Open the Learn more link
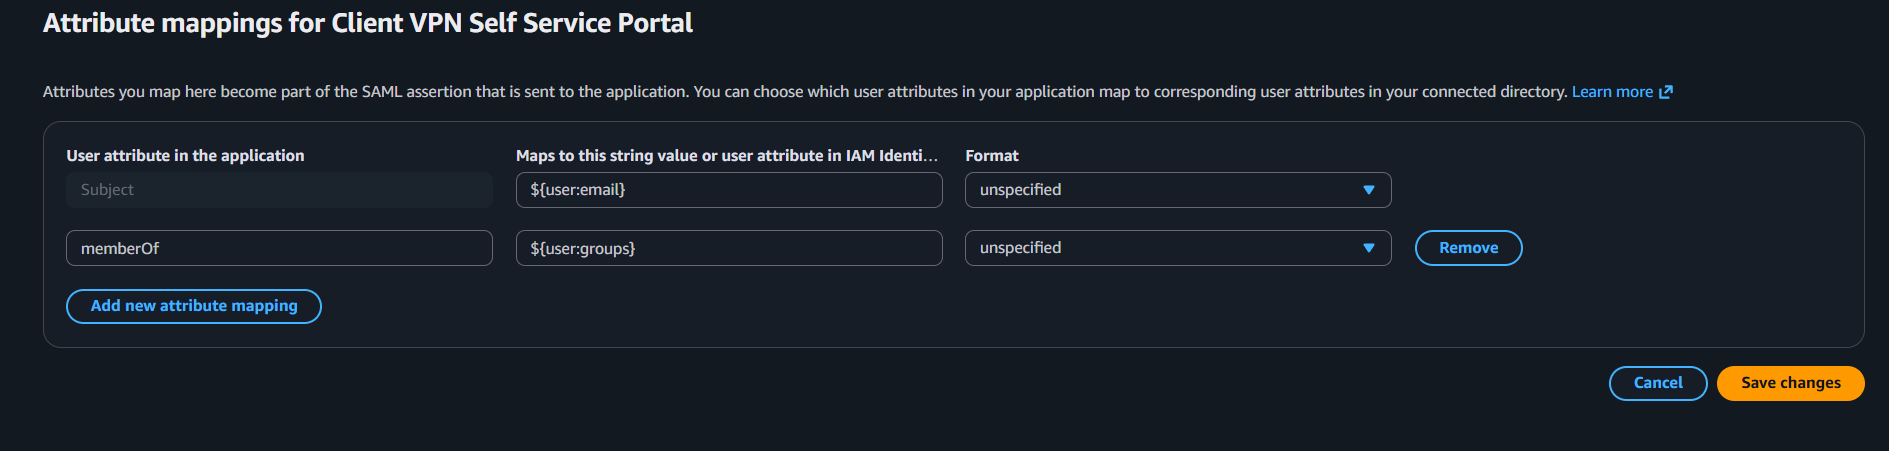This screenshot has height=451, width=1889. 1612,92
